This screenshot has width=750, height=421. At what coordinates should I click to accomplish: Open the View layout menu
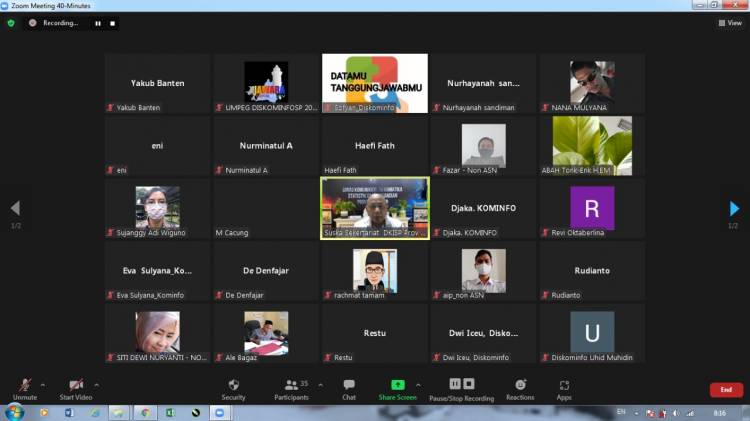(729, 23)
